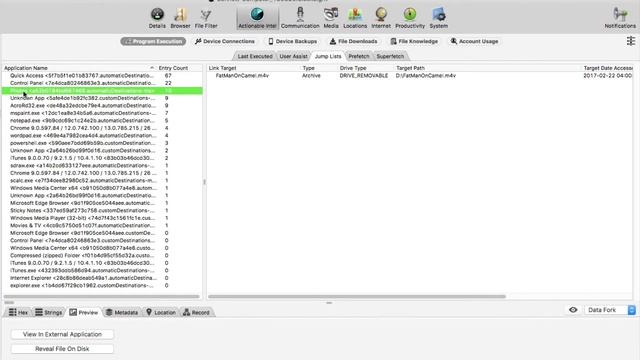This screenshot has height=360, width=640.
Task: Click the application list horizontal scrollbar
Action: click(x=102, y=297)
